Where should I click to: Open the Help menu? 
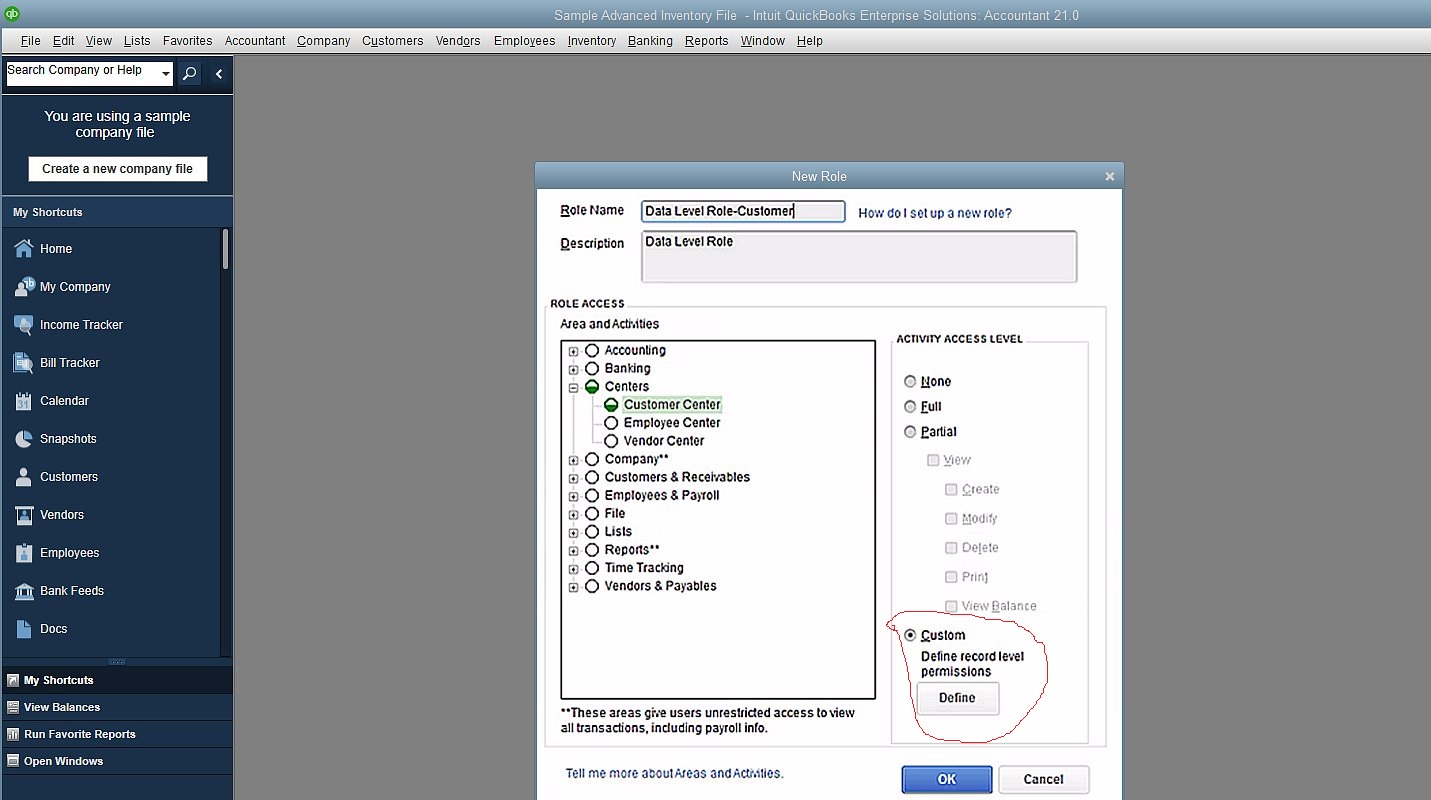tap(810, 41)
